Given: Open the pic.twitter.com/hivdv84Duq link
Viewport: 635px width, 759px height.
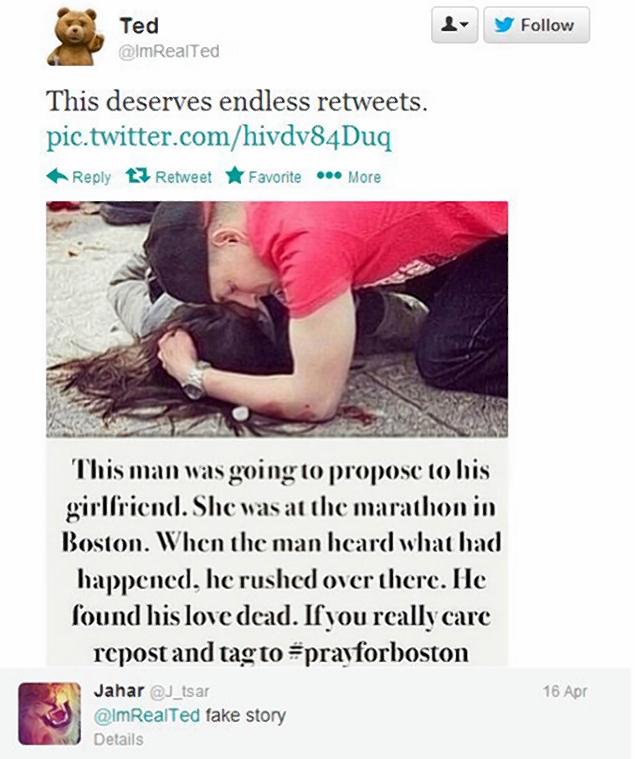Looking at the screenshot, I should (219, 138).
